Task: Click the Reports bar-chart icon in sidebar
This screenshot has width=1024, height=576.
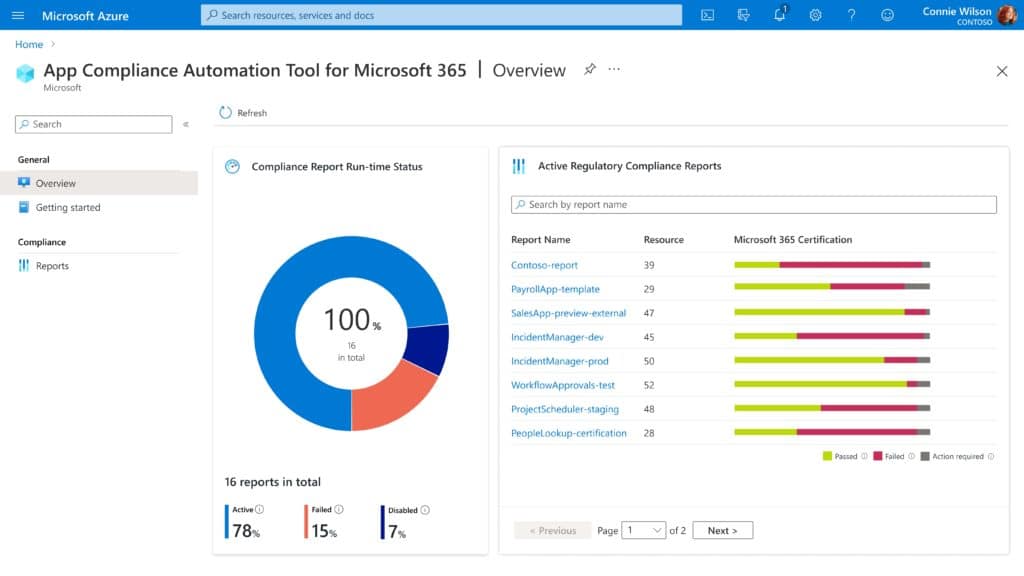Action: click(22, 265)
